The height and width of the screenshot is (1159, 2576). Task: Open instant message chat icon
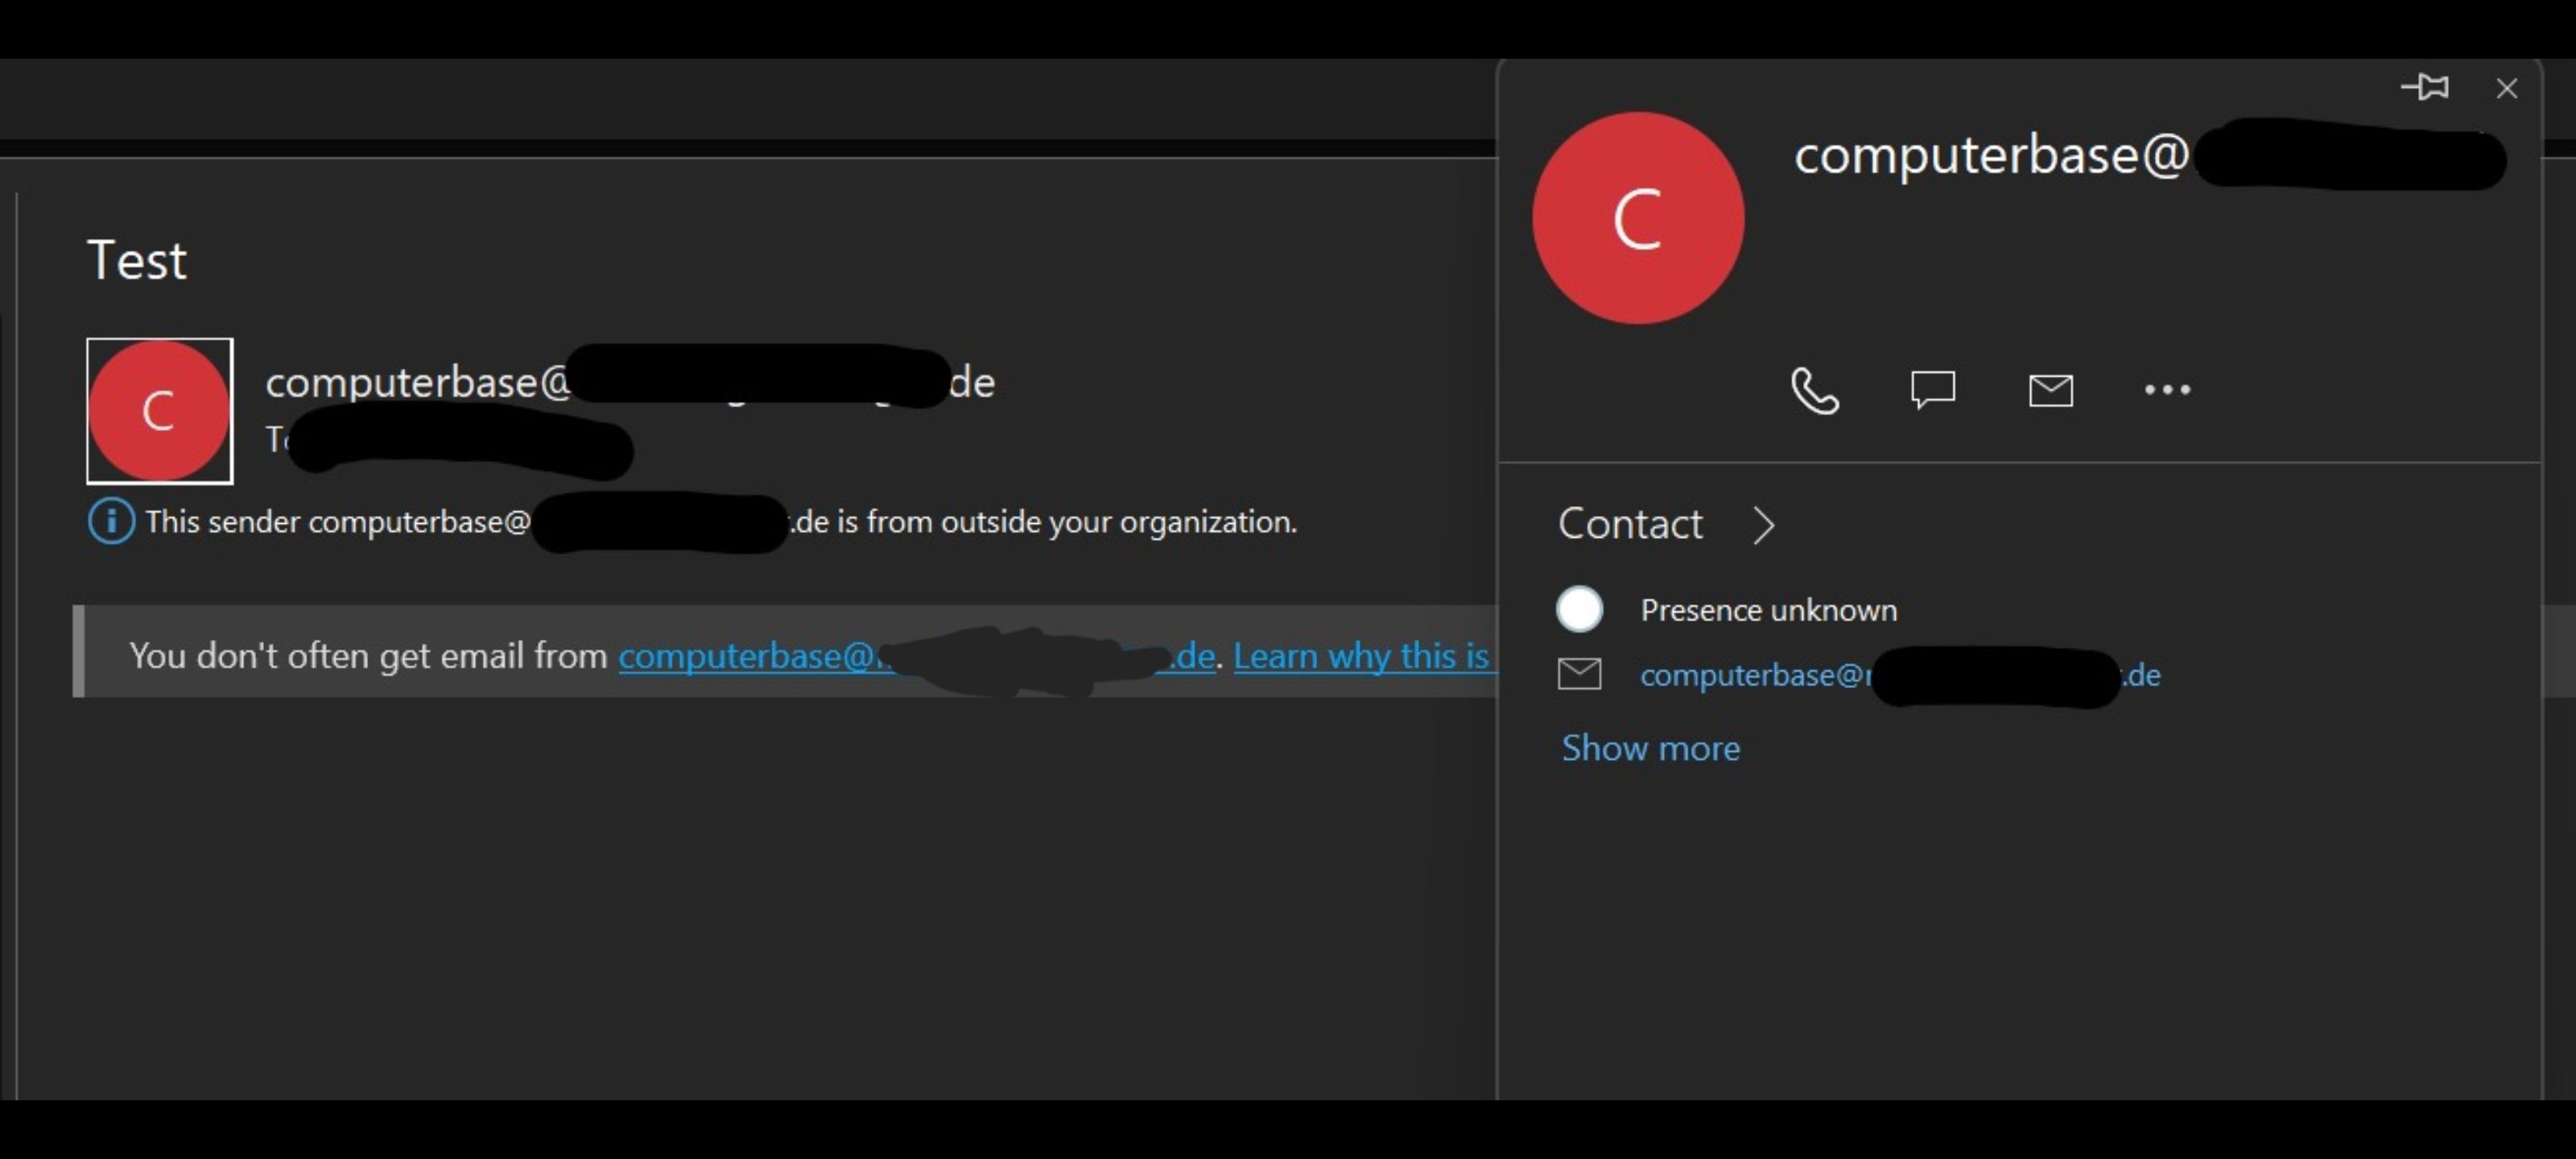tap(1932, 390)
